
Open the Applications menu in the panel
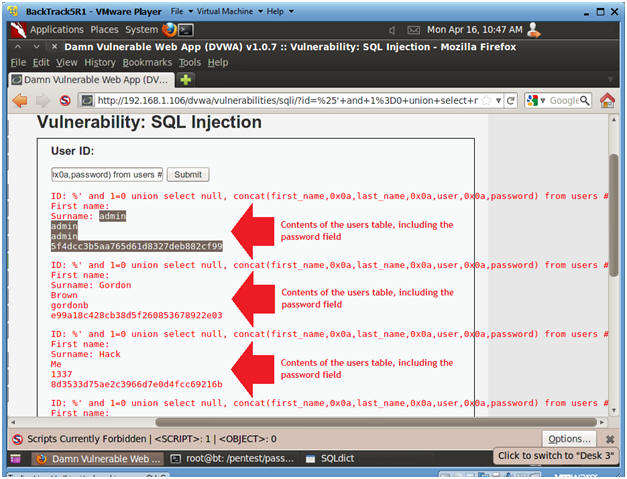tap(57, 30)
